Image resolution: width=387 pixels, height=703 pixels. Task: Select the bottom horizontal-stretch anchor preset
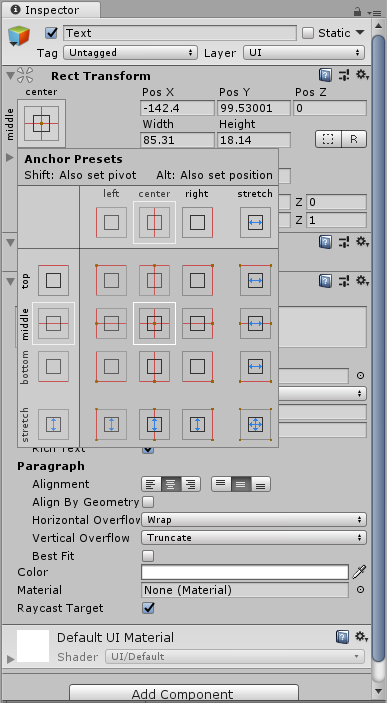click(255, 366)
